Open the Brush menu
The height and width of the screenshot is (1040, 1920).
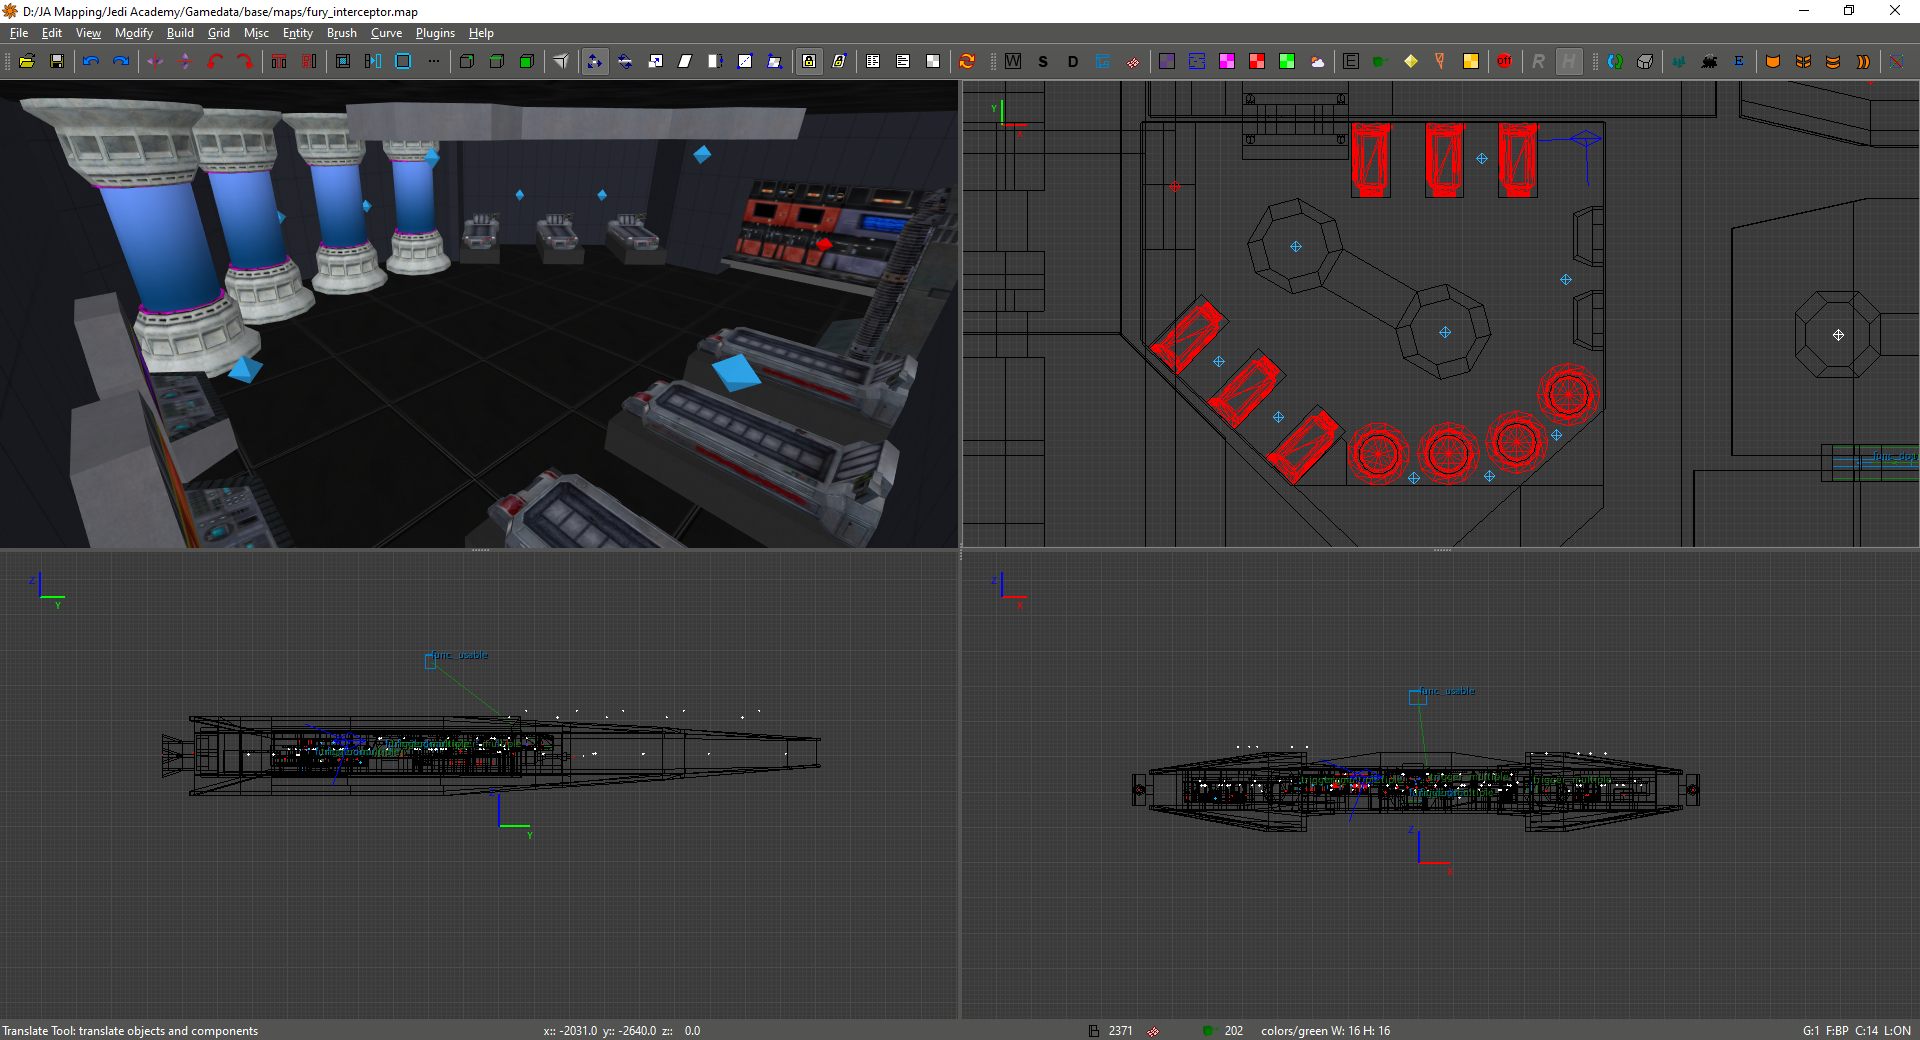pos(341,33)
